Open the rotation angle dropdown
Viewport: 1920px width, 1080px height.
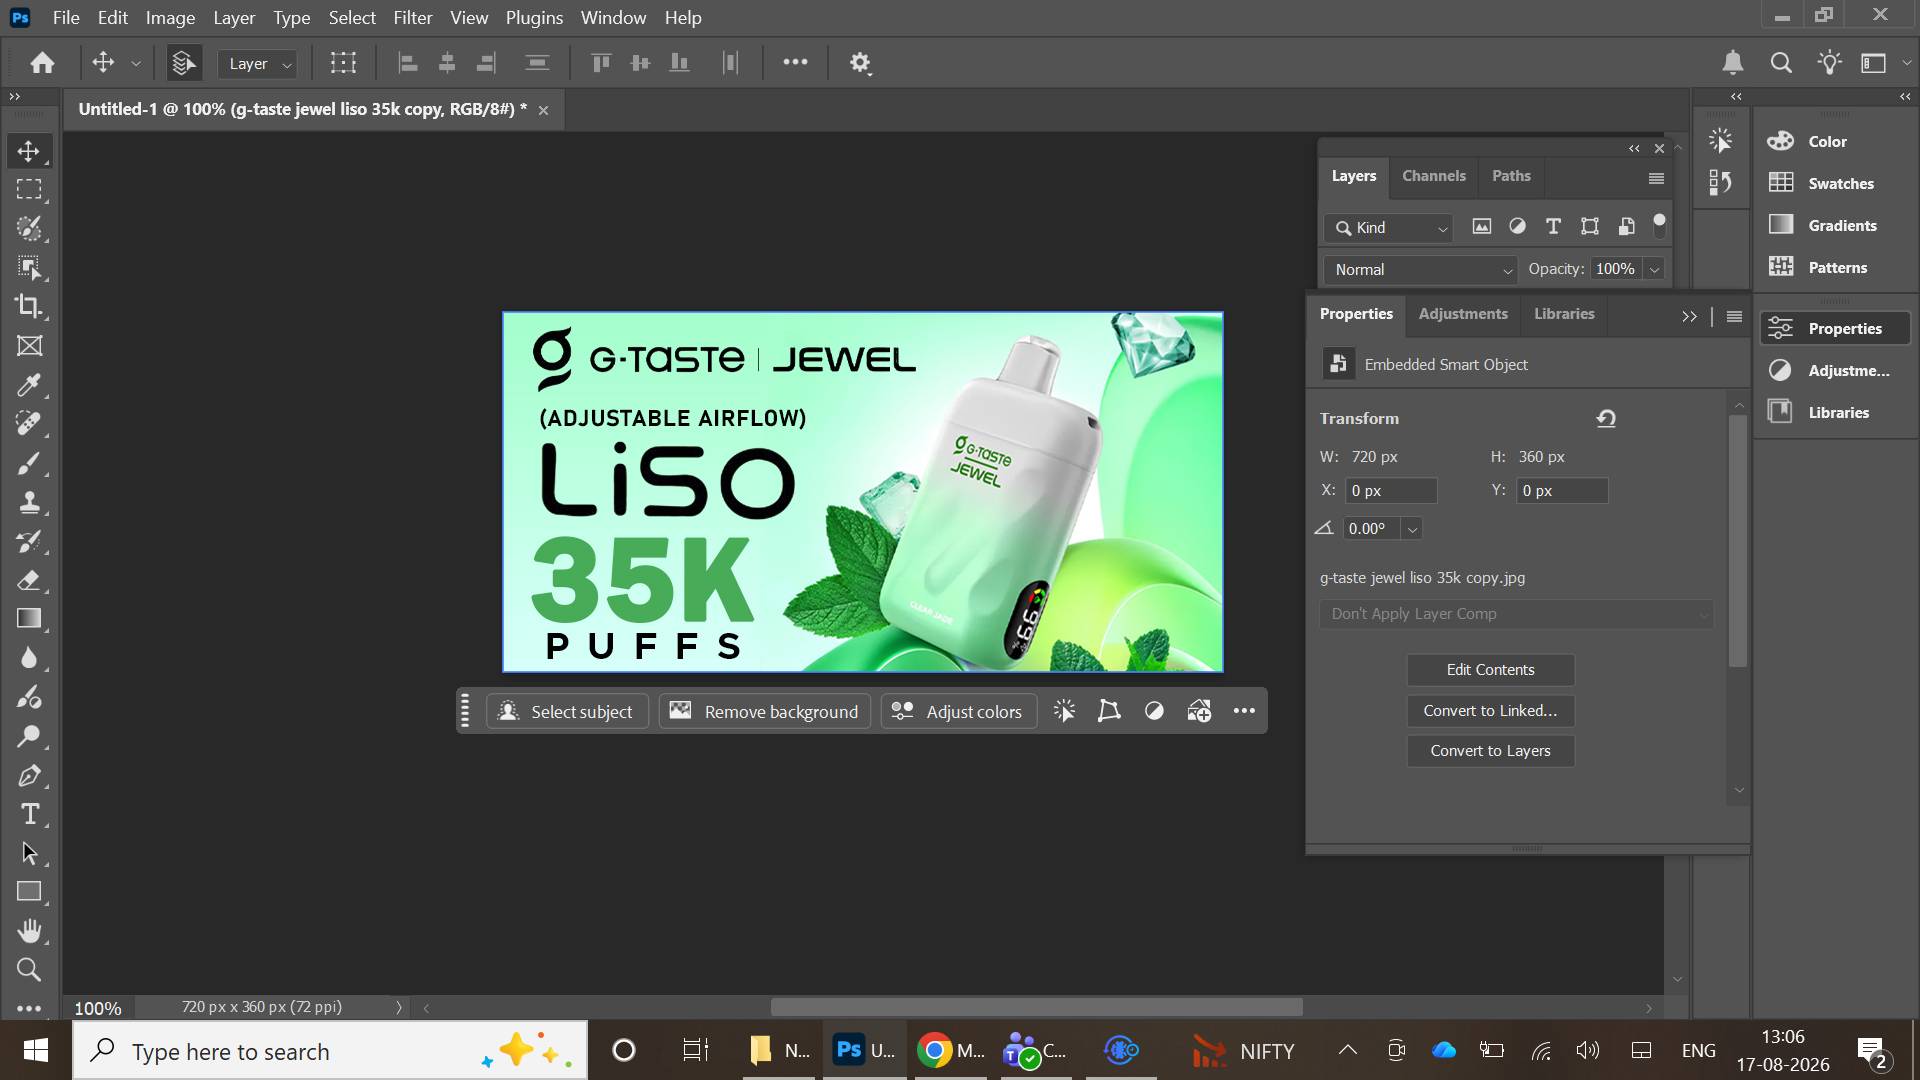1412,529
